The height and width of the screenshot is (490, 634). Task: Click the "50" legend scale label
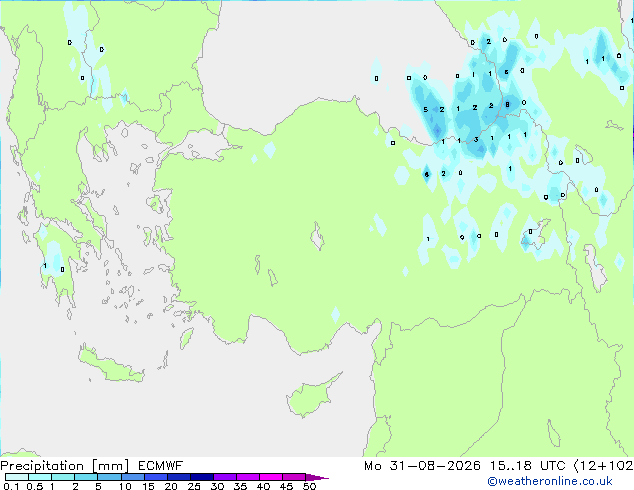tap(310, 486)
